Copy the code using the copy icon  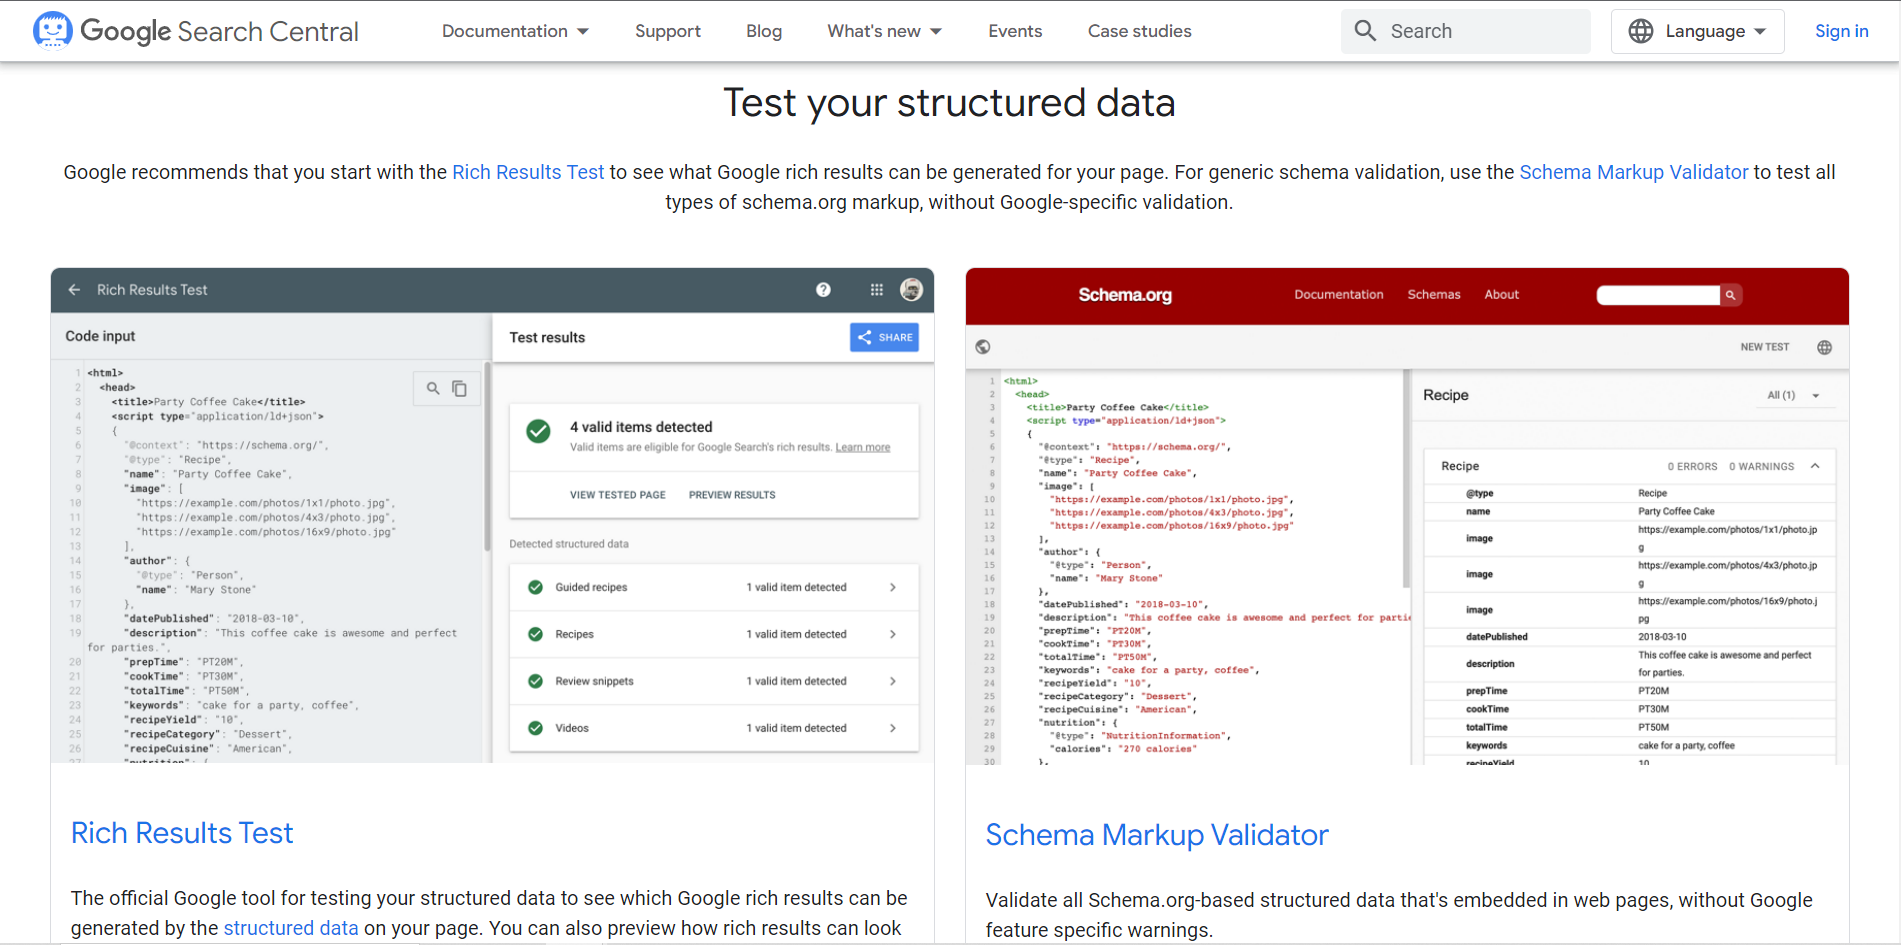[460, 388]
